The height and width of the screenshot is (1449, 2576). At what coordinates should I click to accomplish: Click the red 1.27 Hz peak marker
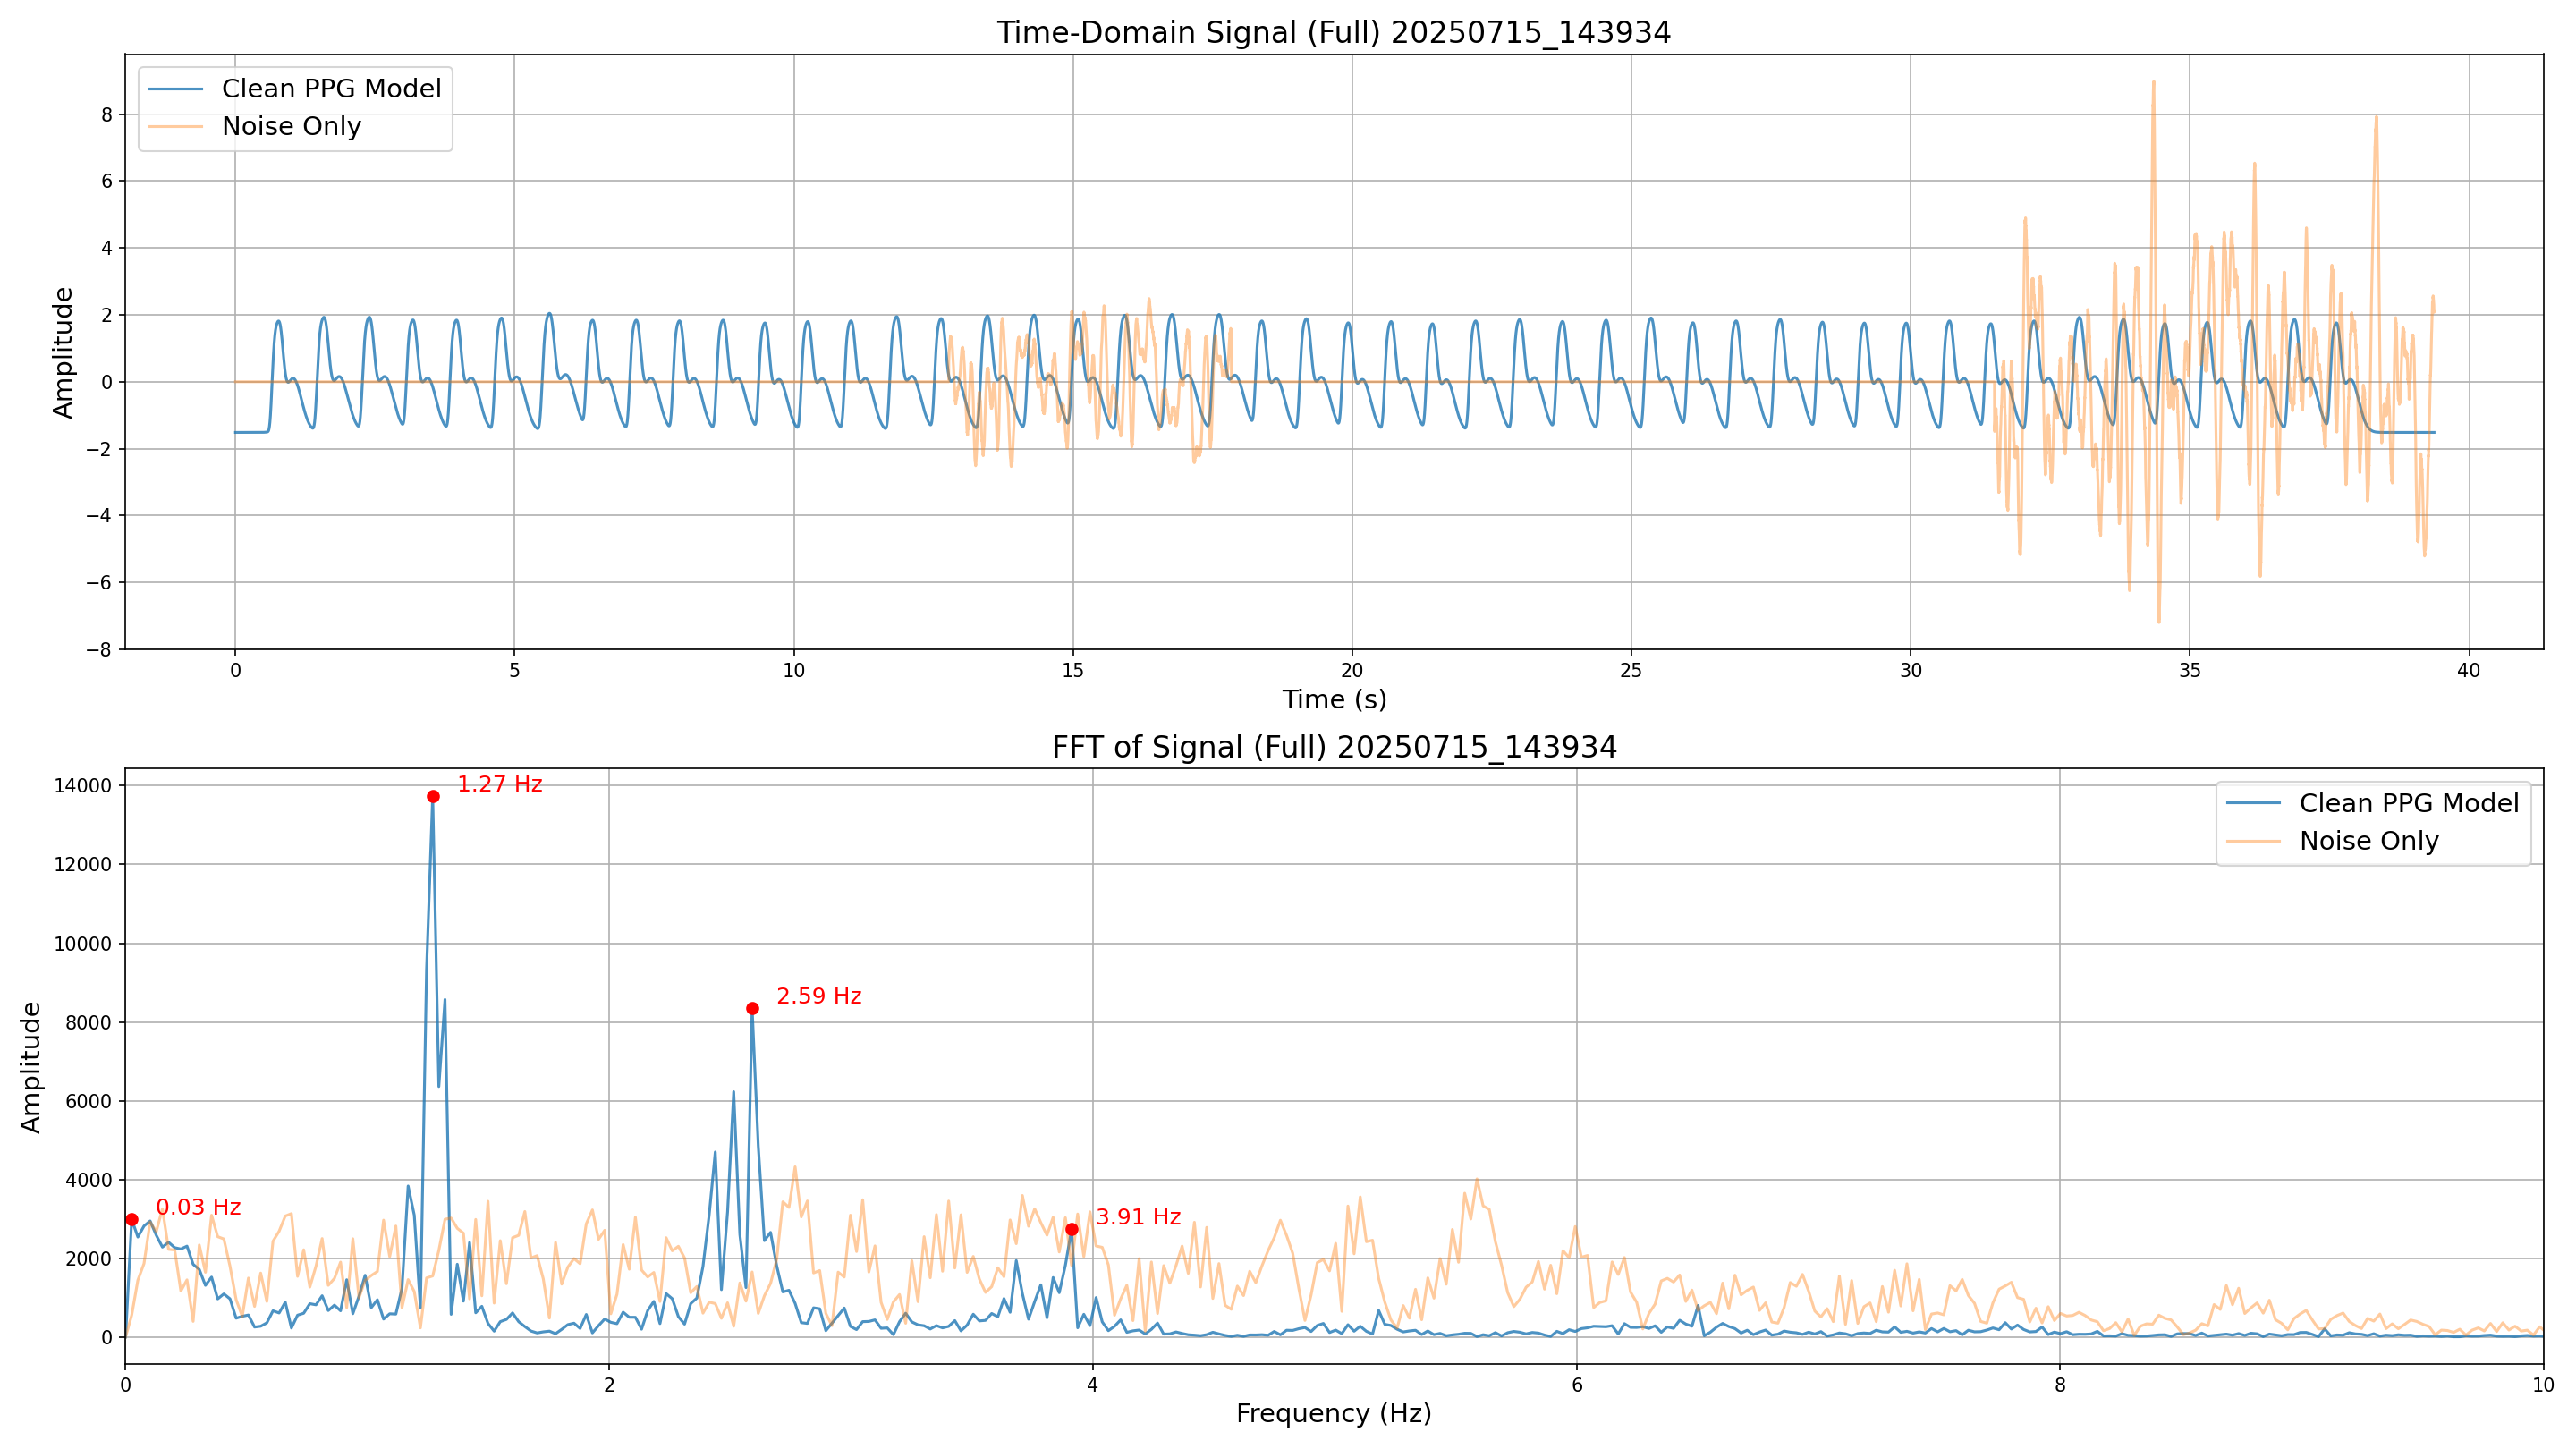[433, 796]
